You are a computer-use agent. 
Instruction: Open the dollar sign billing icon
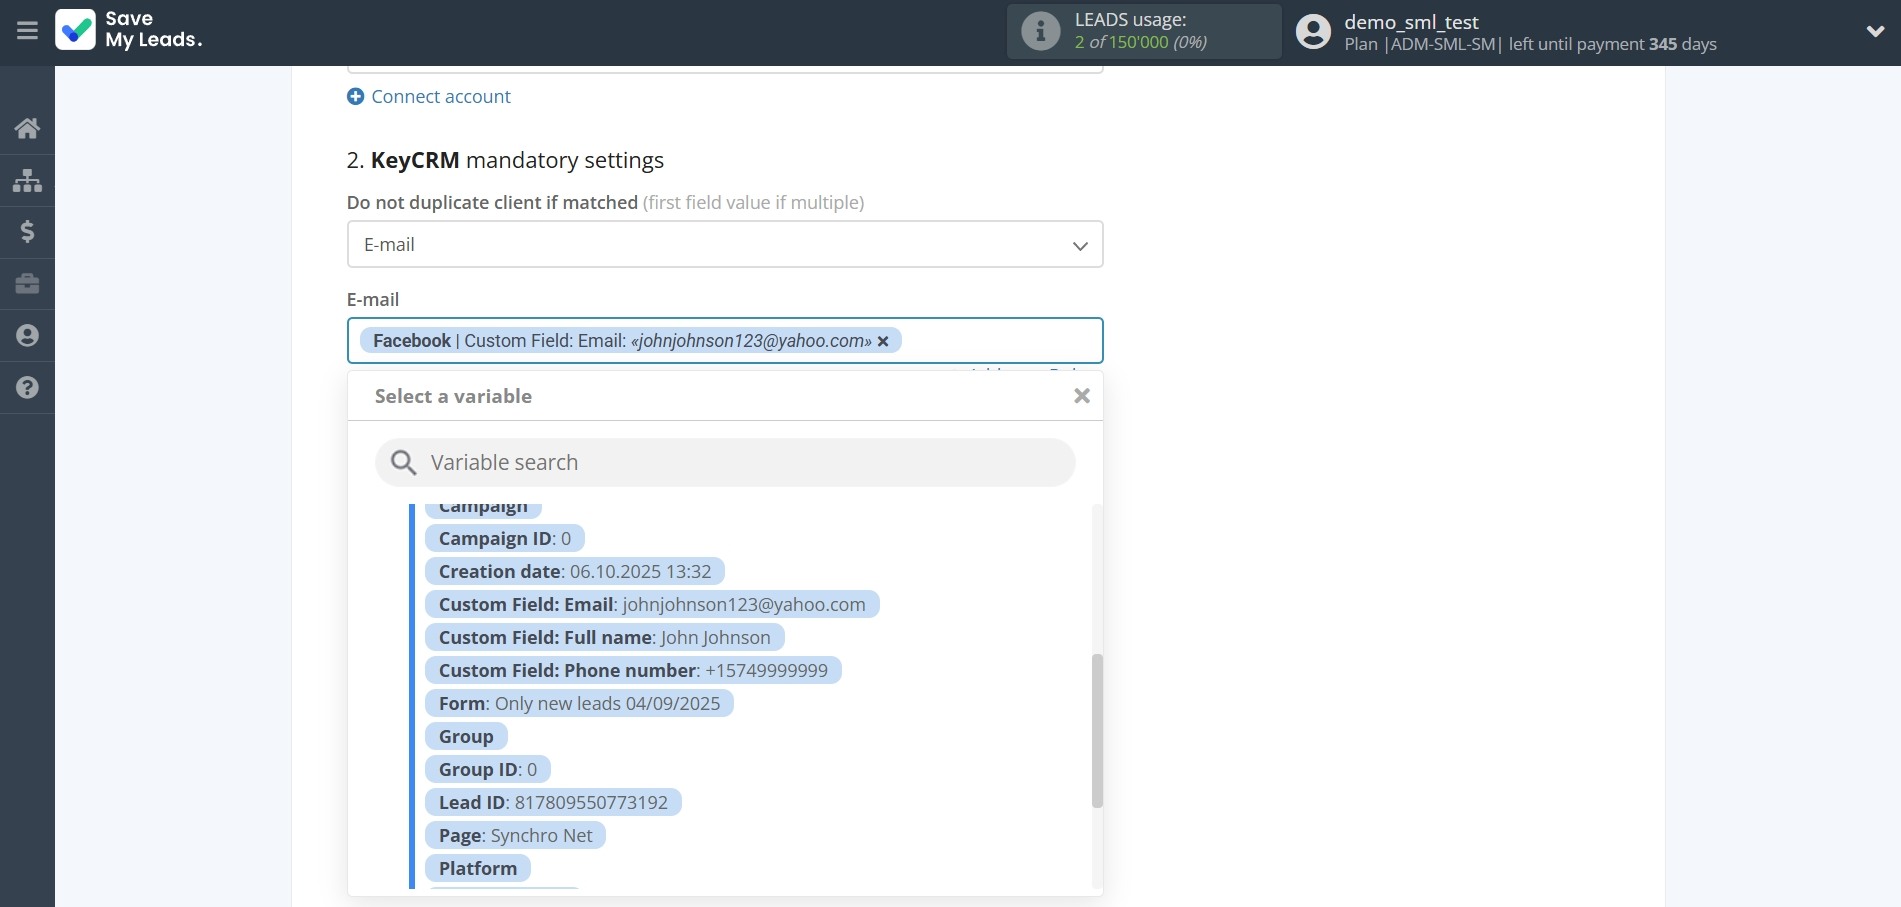point(27,232)
